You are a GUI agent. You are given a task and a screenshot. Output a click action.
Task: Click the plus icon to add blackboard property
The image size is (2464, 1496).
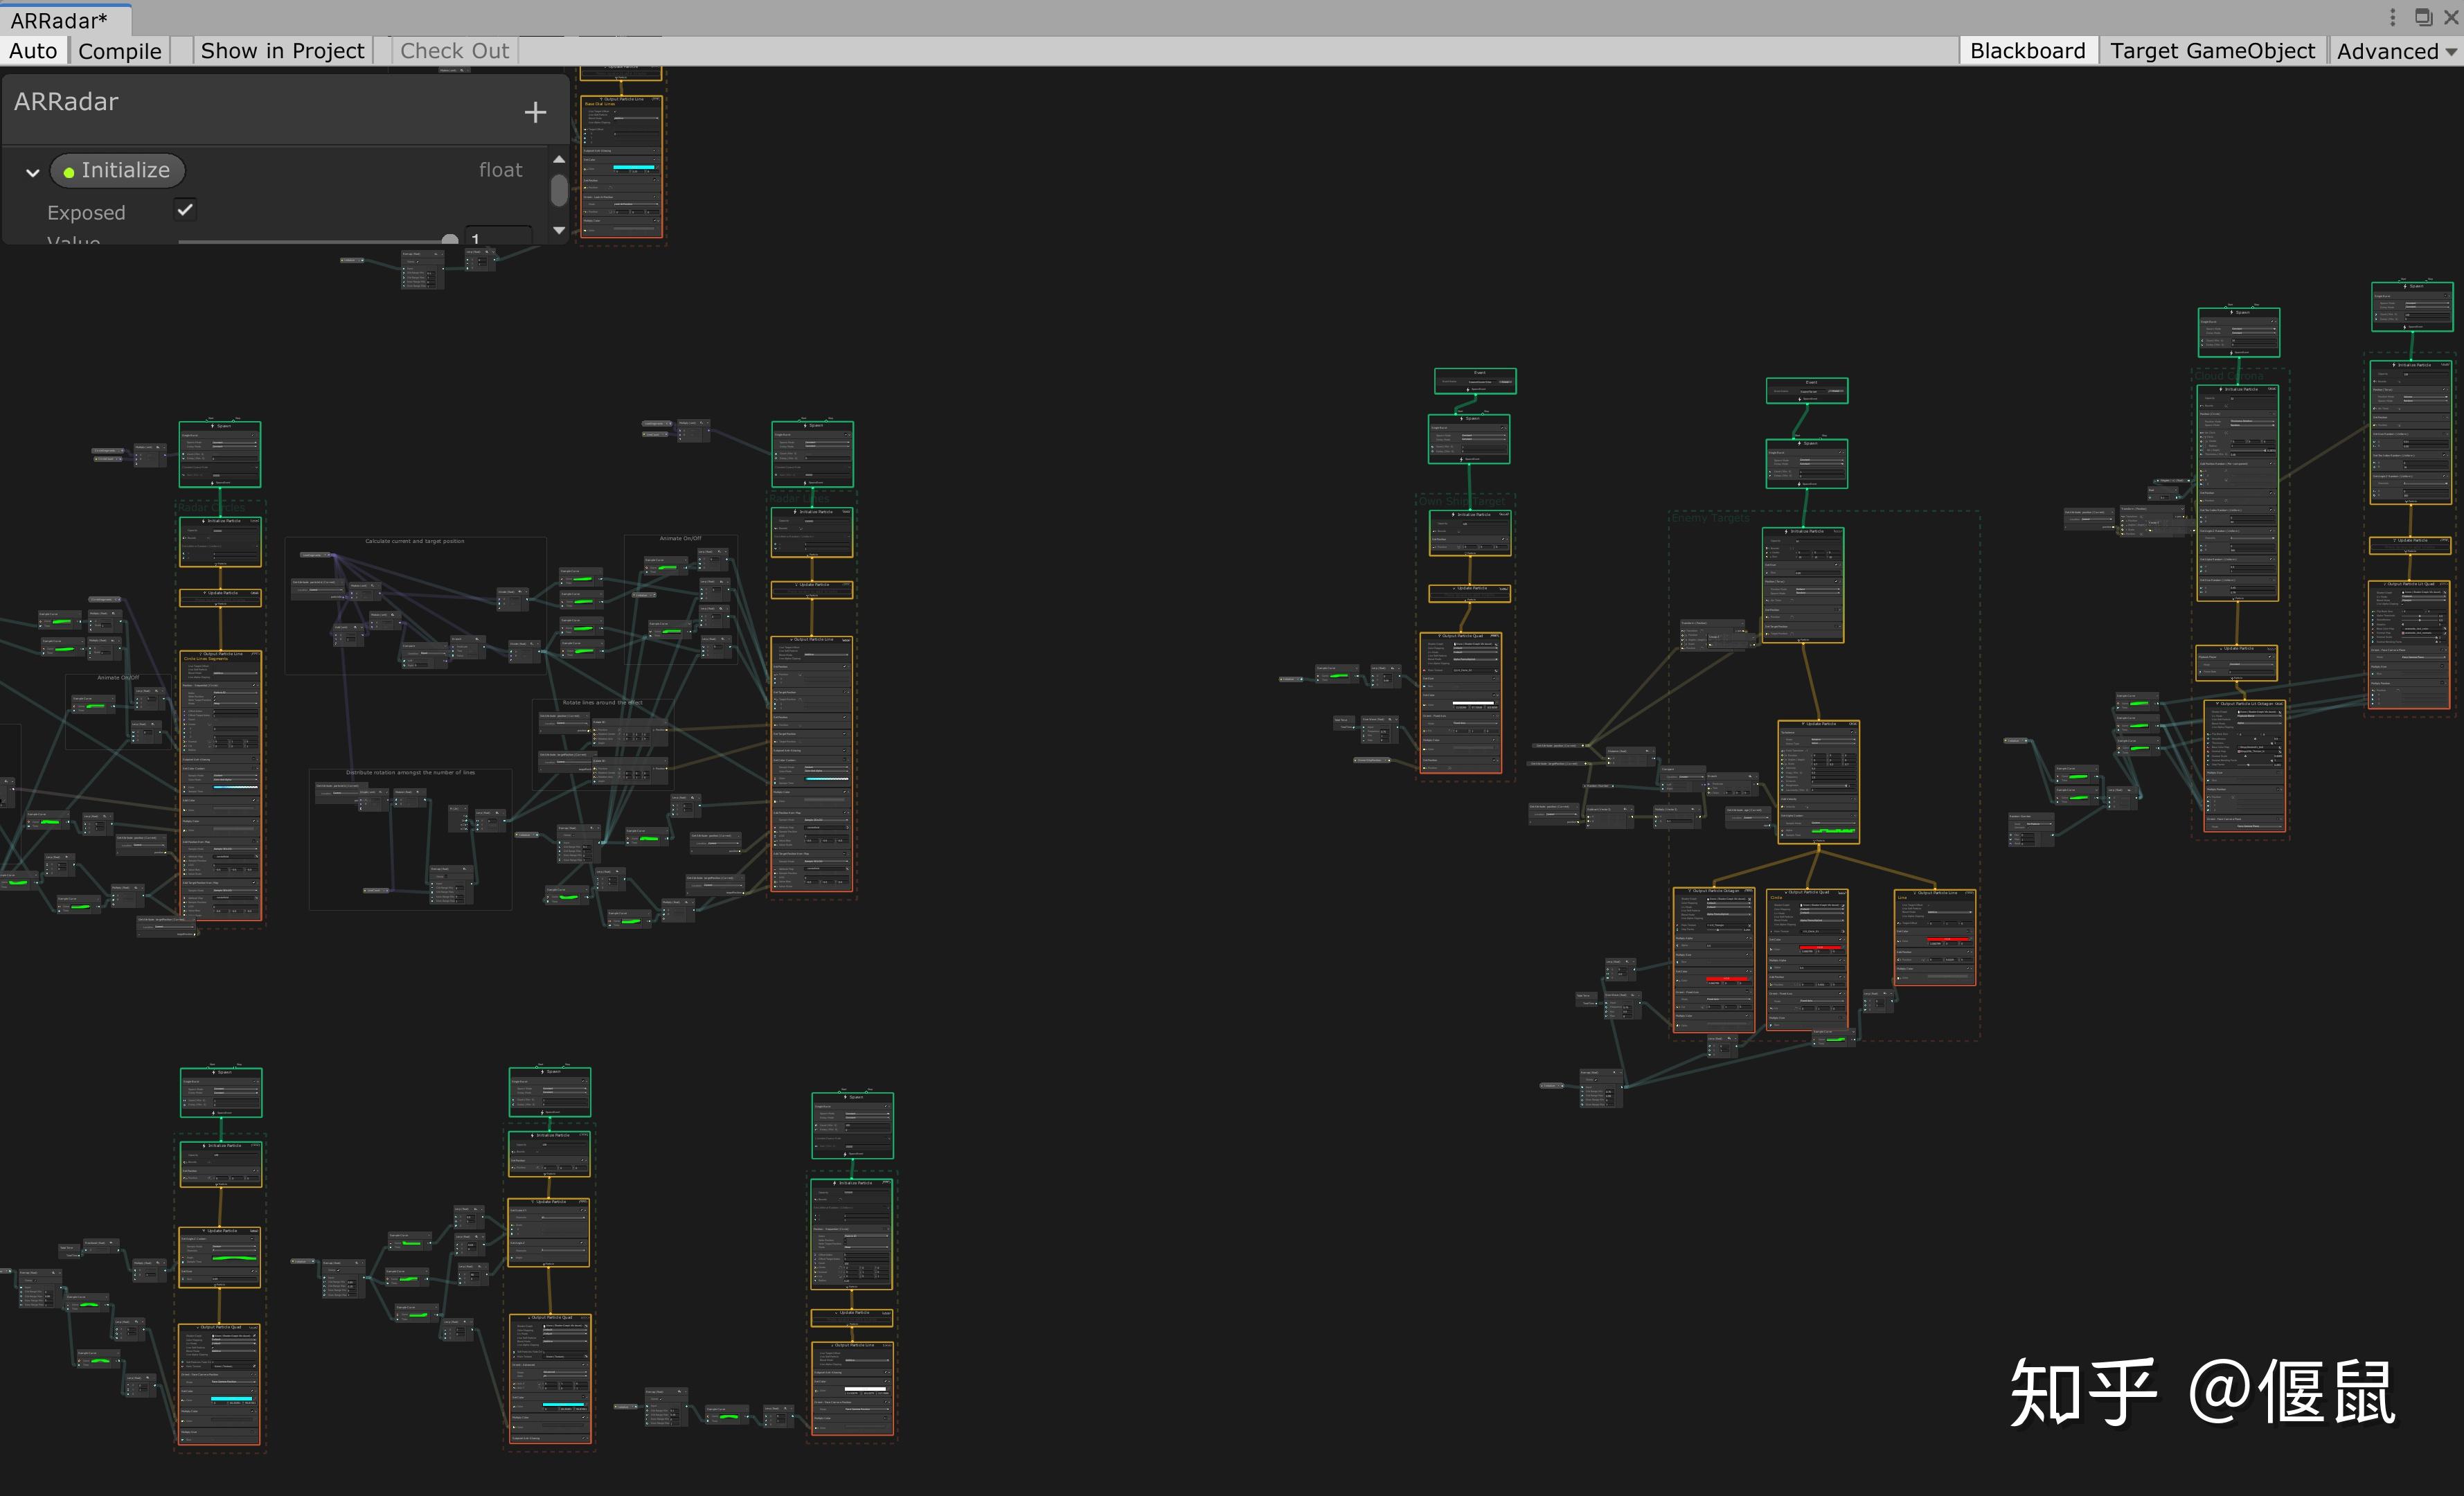535,112
